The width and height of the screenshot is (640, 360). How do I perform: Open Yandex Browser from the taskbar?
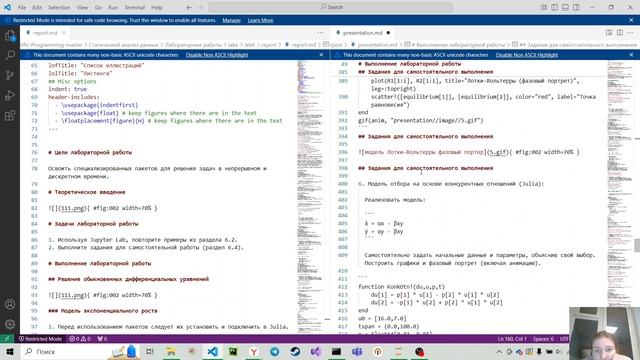(254, 351)
